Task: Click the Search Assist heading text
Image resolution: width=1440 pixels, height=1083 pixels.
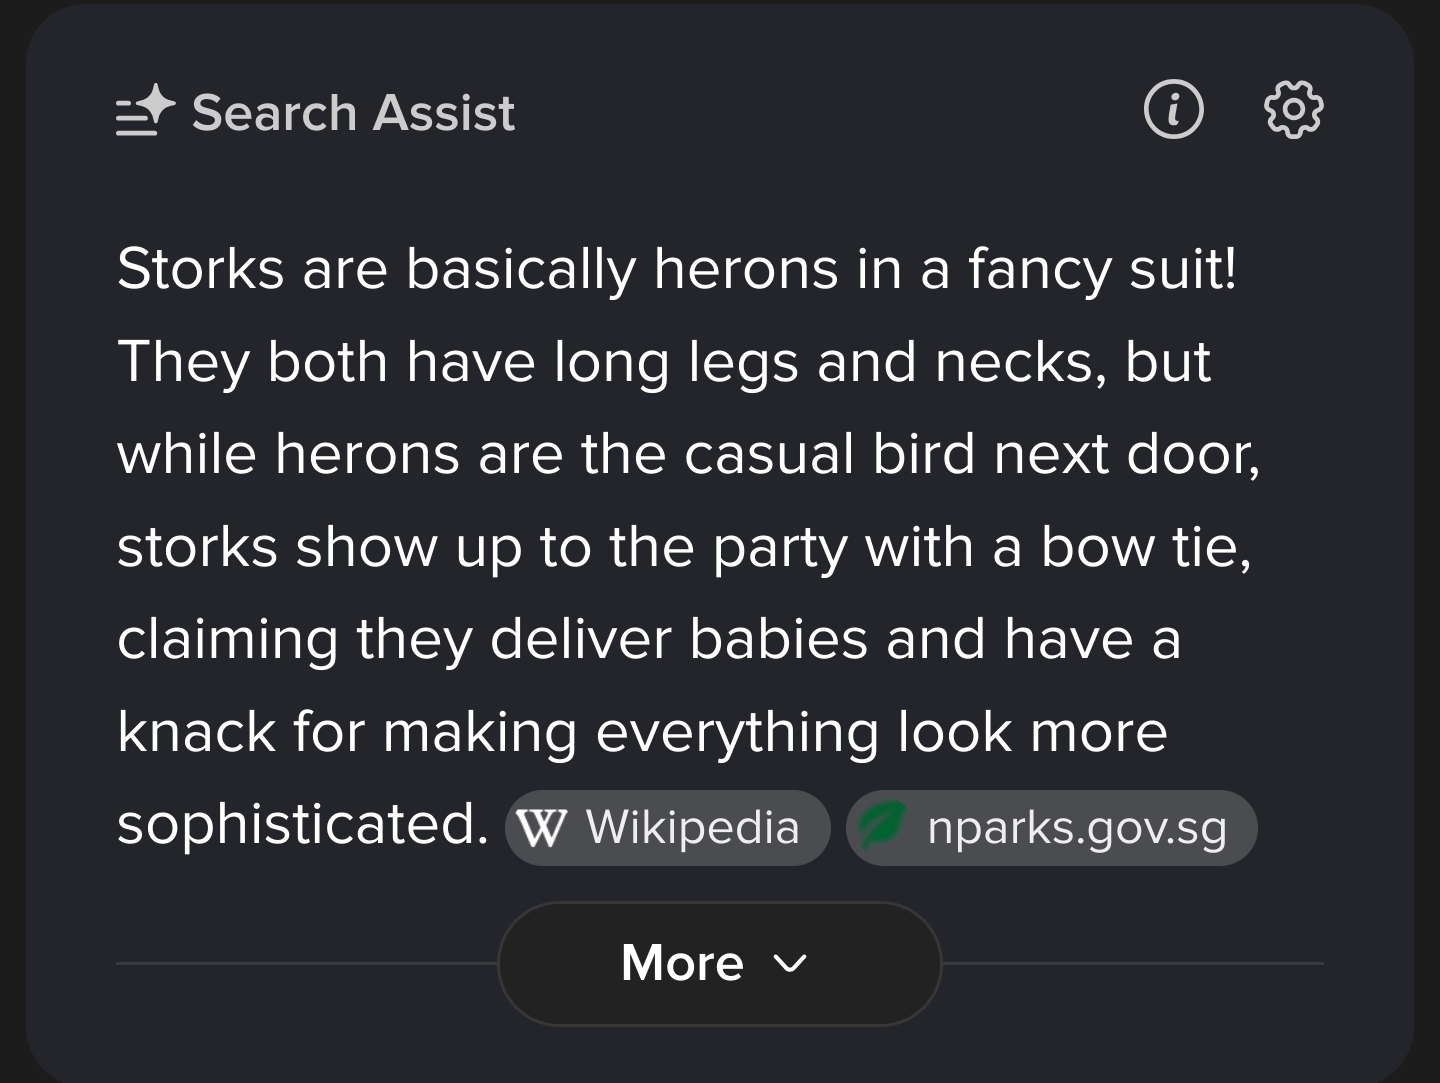Action: [x=353, y=112]
